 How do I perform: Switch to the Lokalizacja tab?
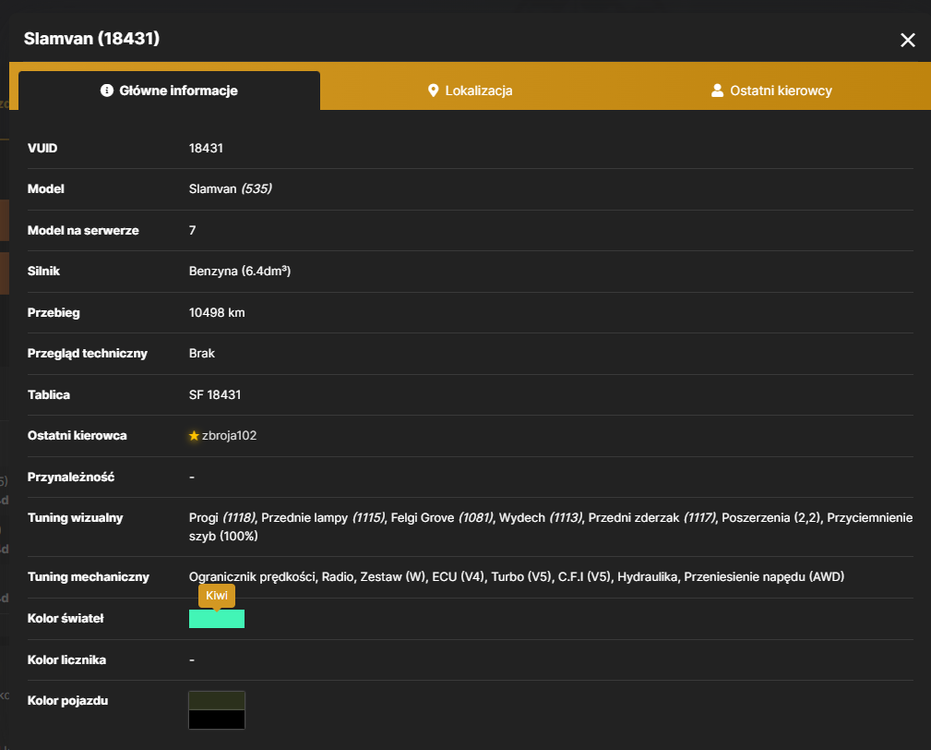coord(470,90)
